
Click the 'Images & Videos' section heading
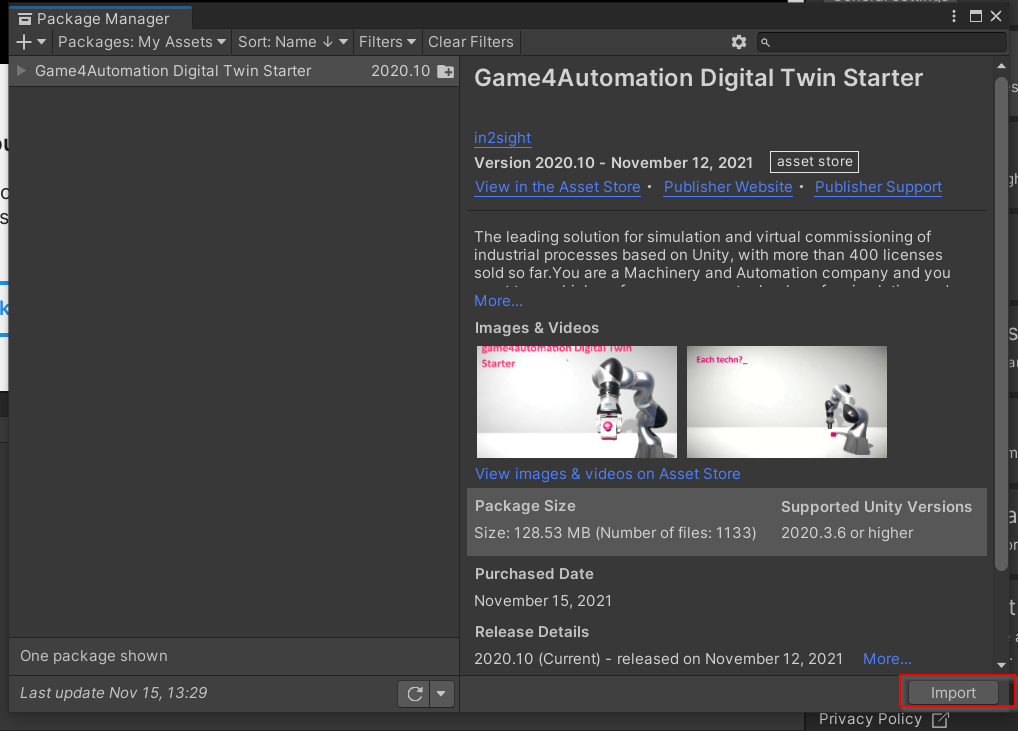click(537, 328)
